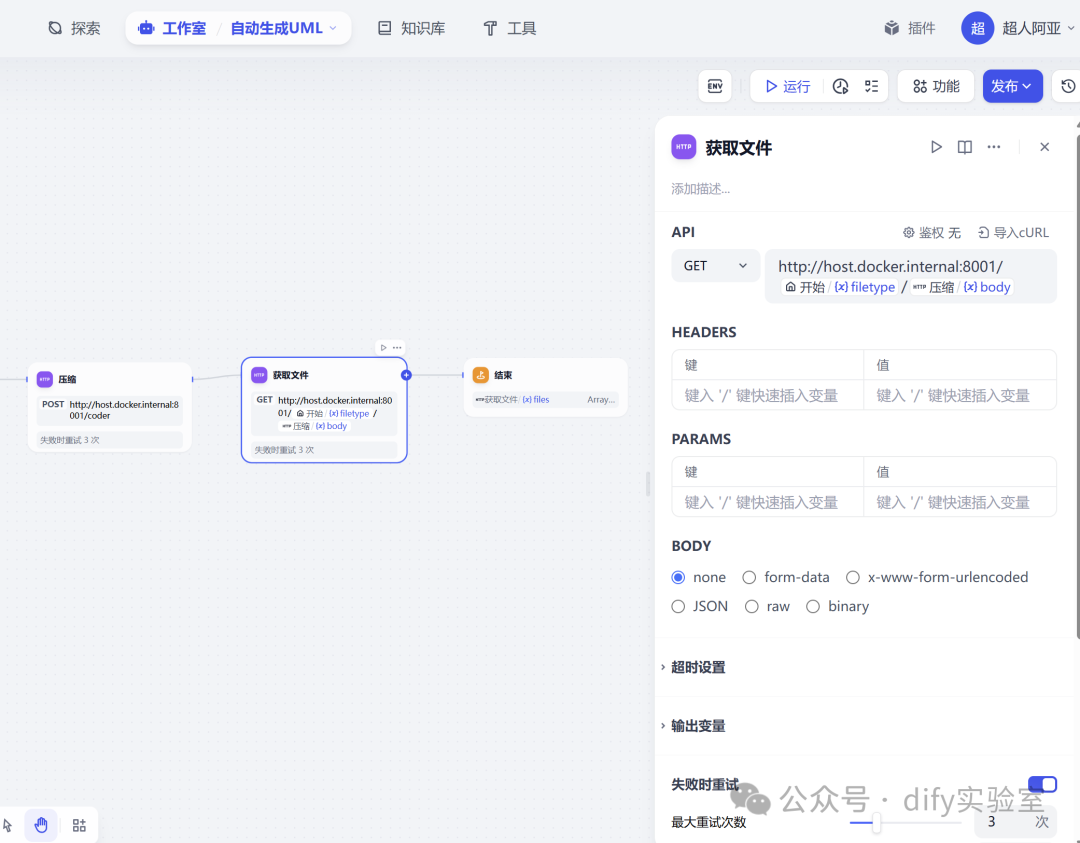Screen dimensions: 1080x843
Task: Select the JSON body type radio button
Action: (677, 606)
